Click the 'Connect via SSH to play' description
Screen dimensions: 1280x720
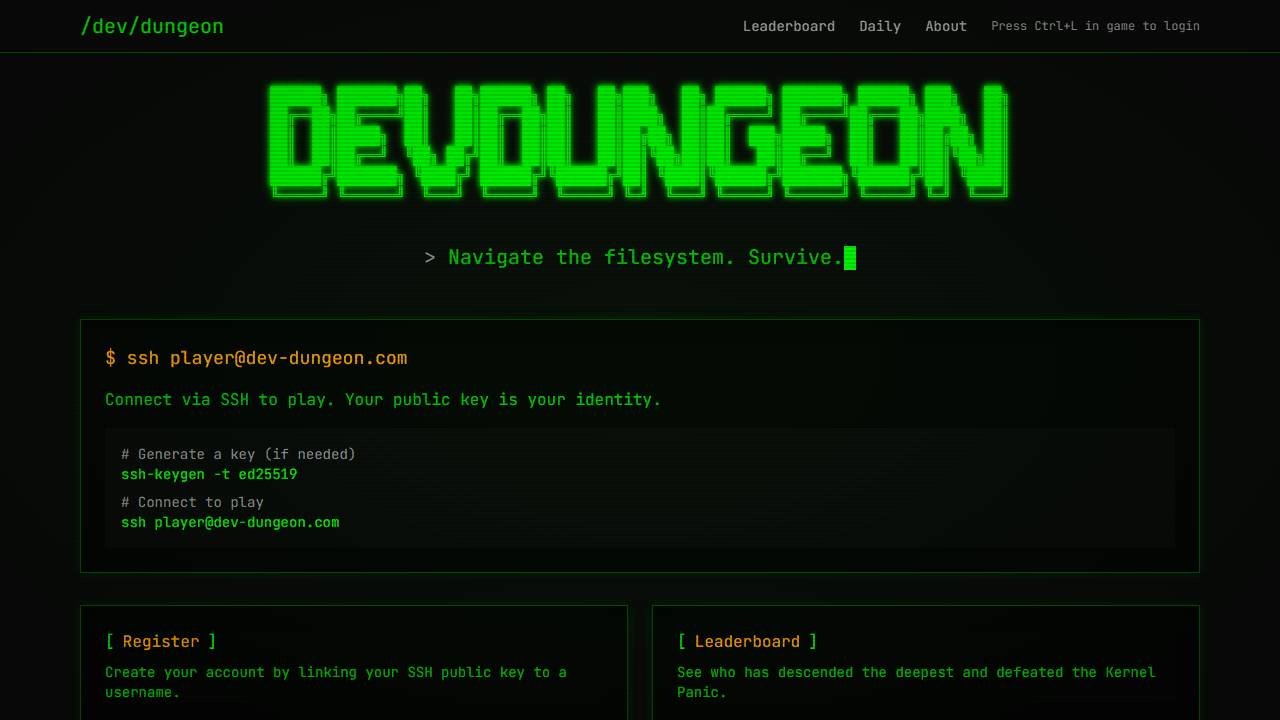pos(383,399)
